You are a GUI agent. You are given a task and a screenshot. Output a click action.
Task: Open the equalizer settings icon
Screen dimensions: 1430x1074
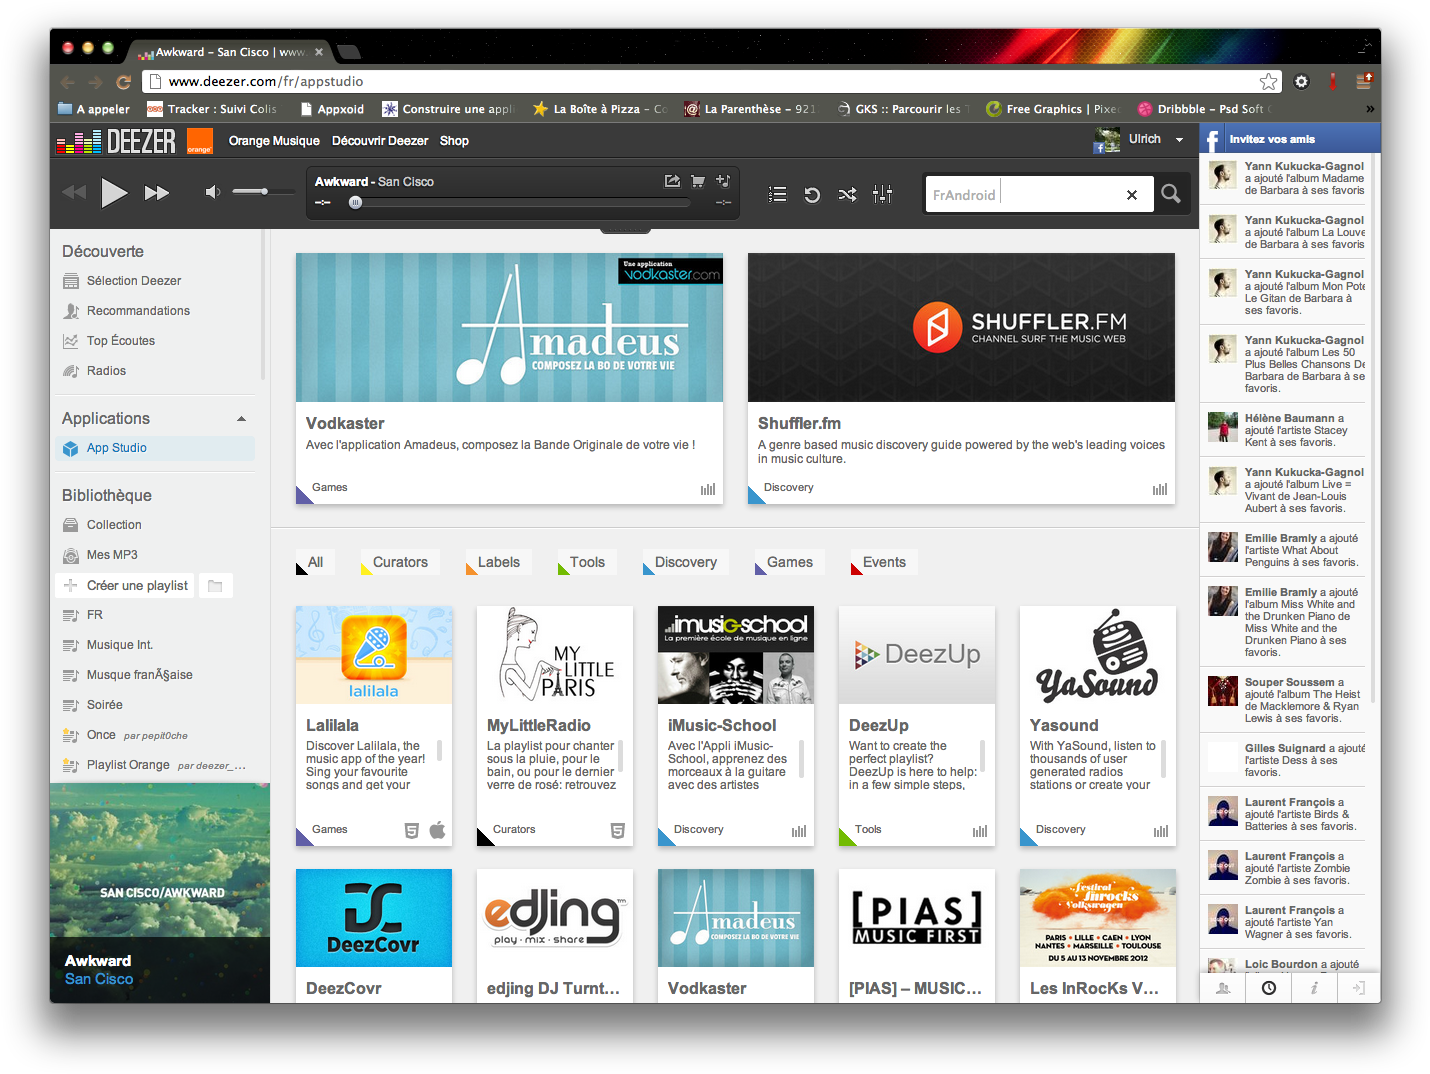click(882, 194)
